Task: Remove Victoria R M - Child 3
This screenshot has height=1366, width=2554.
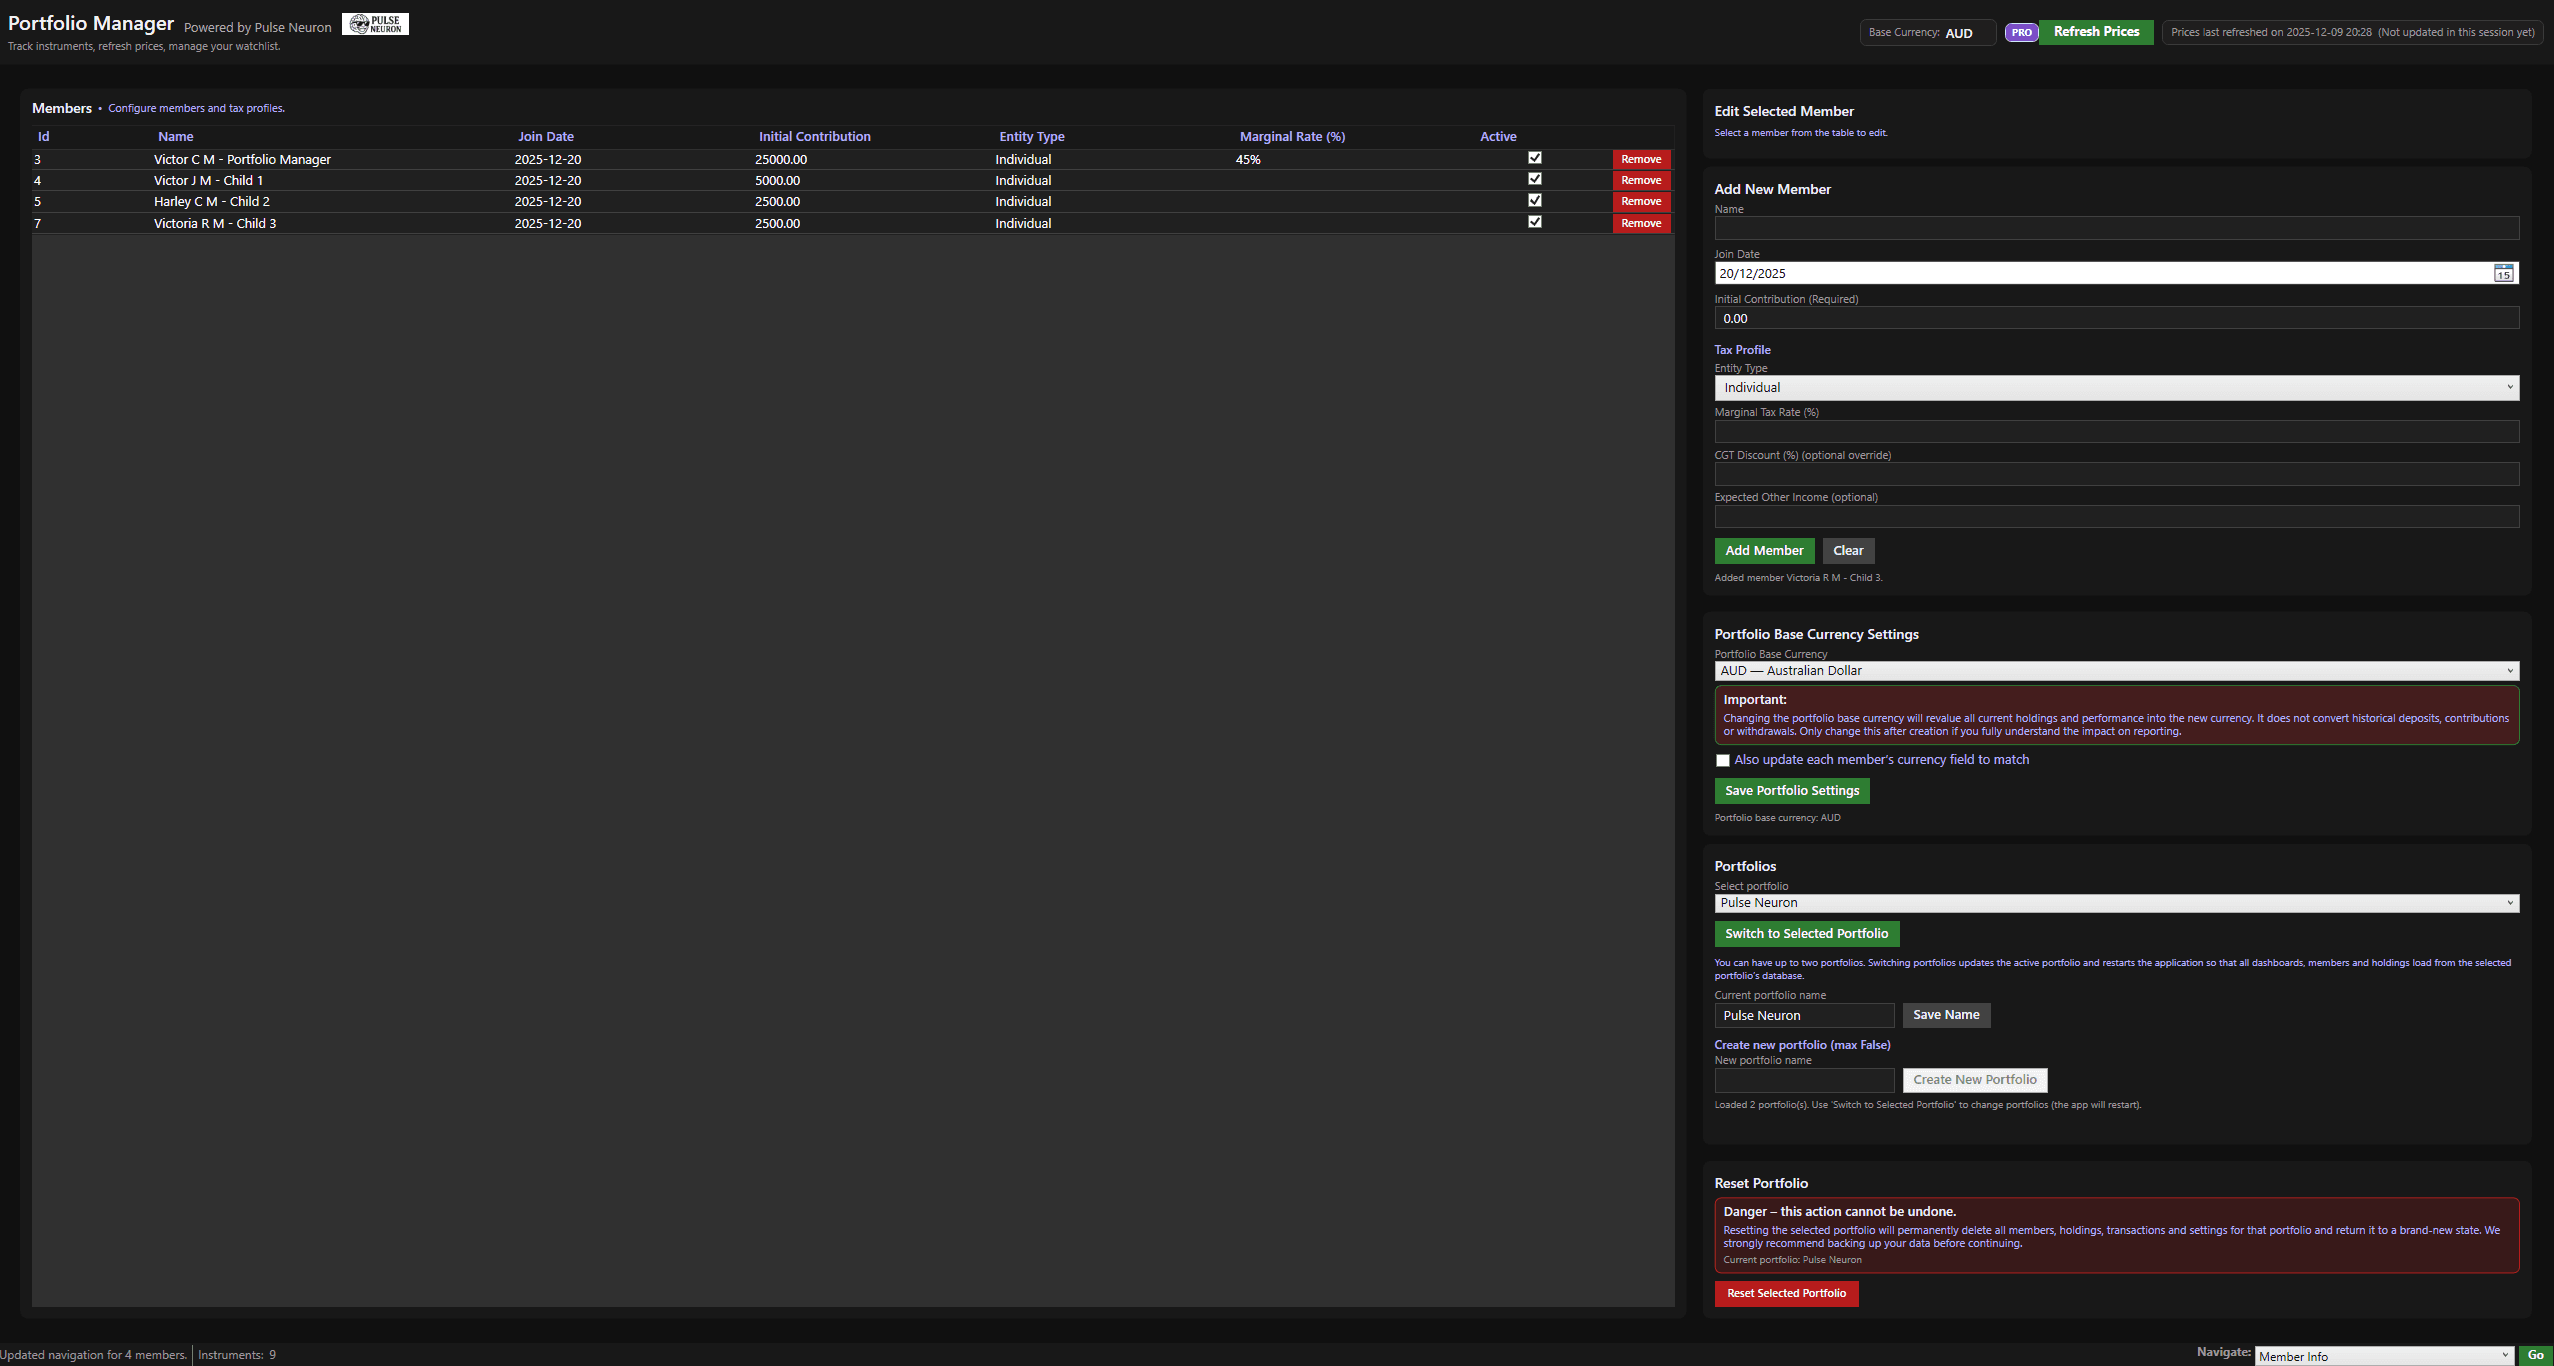Action: click(1640, 223)
